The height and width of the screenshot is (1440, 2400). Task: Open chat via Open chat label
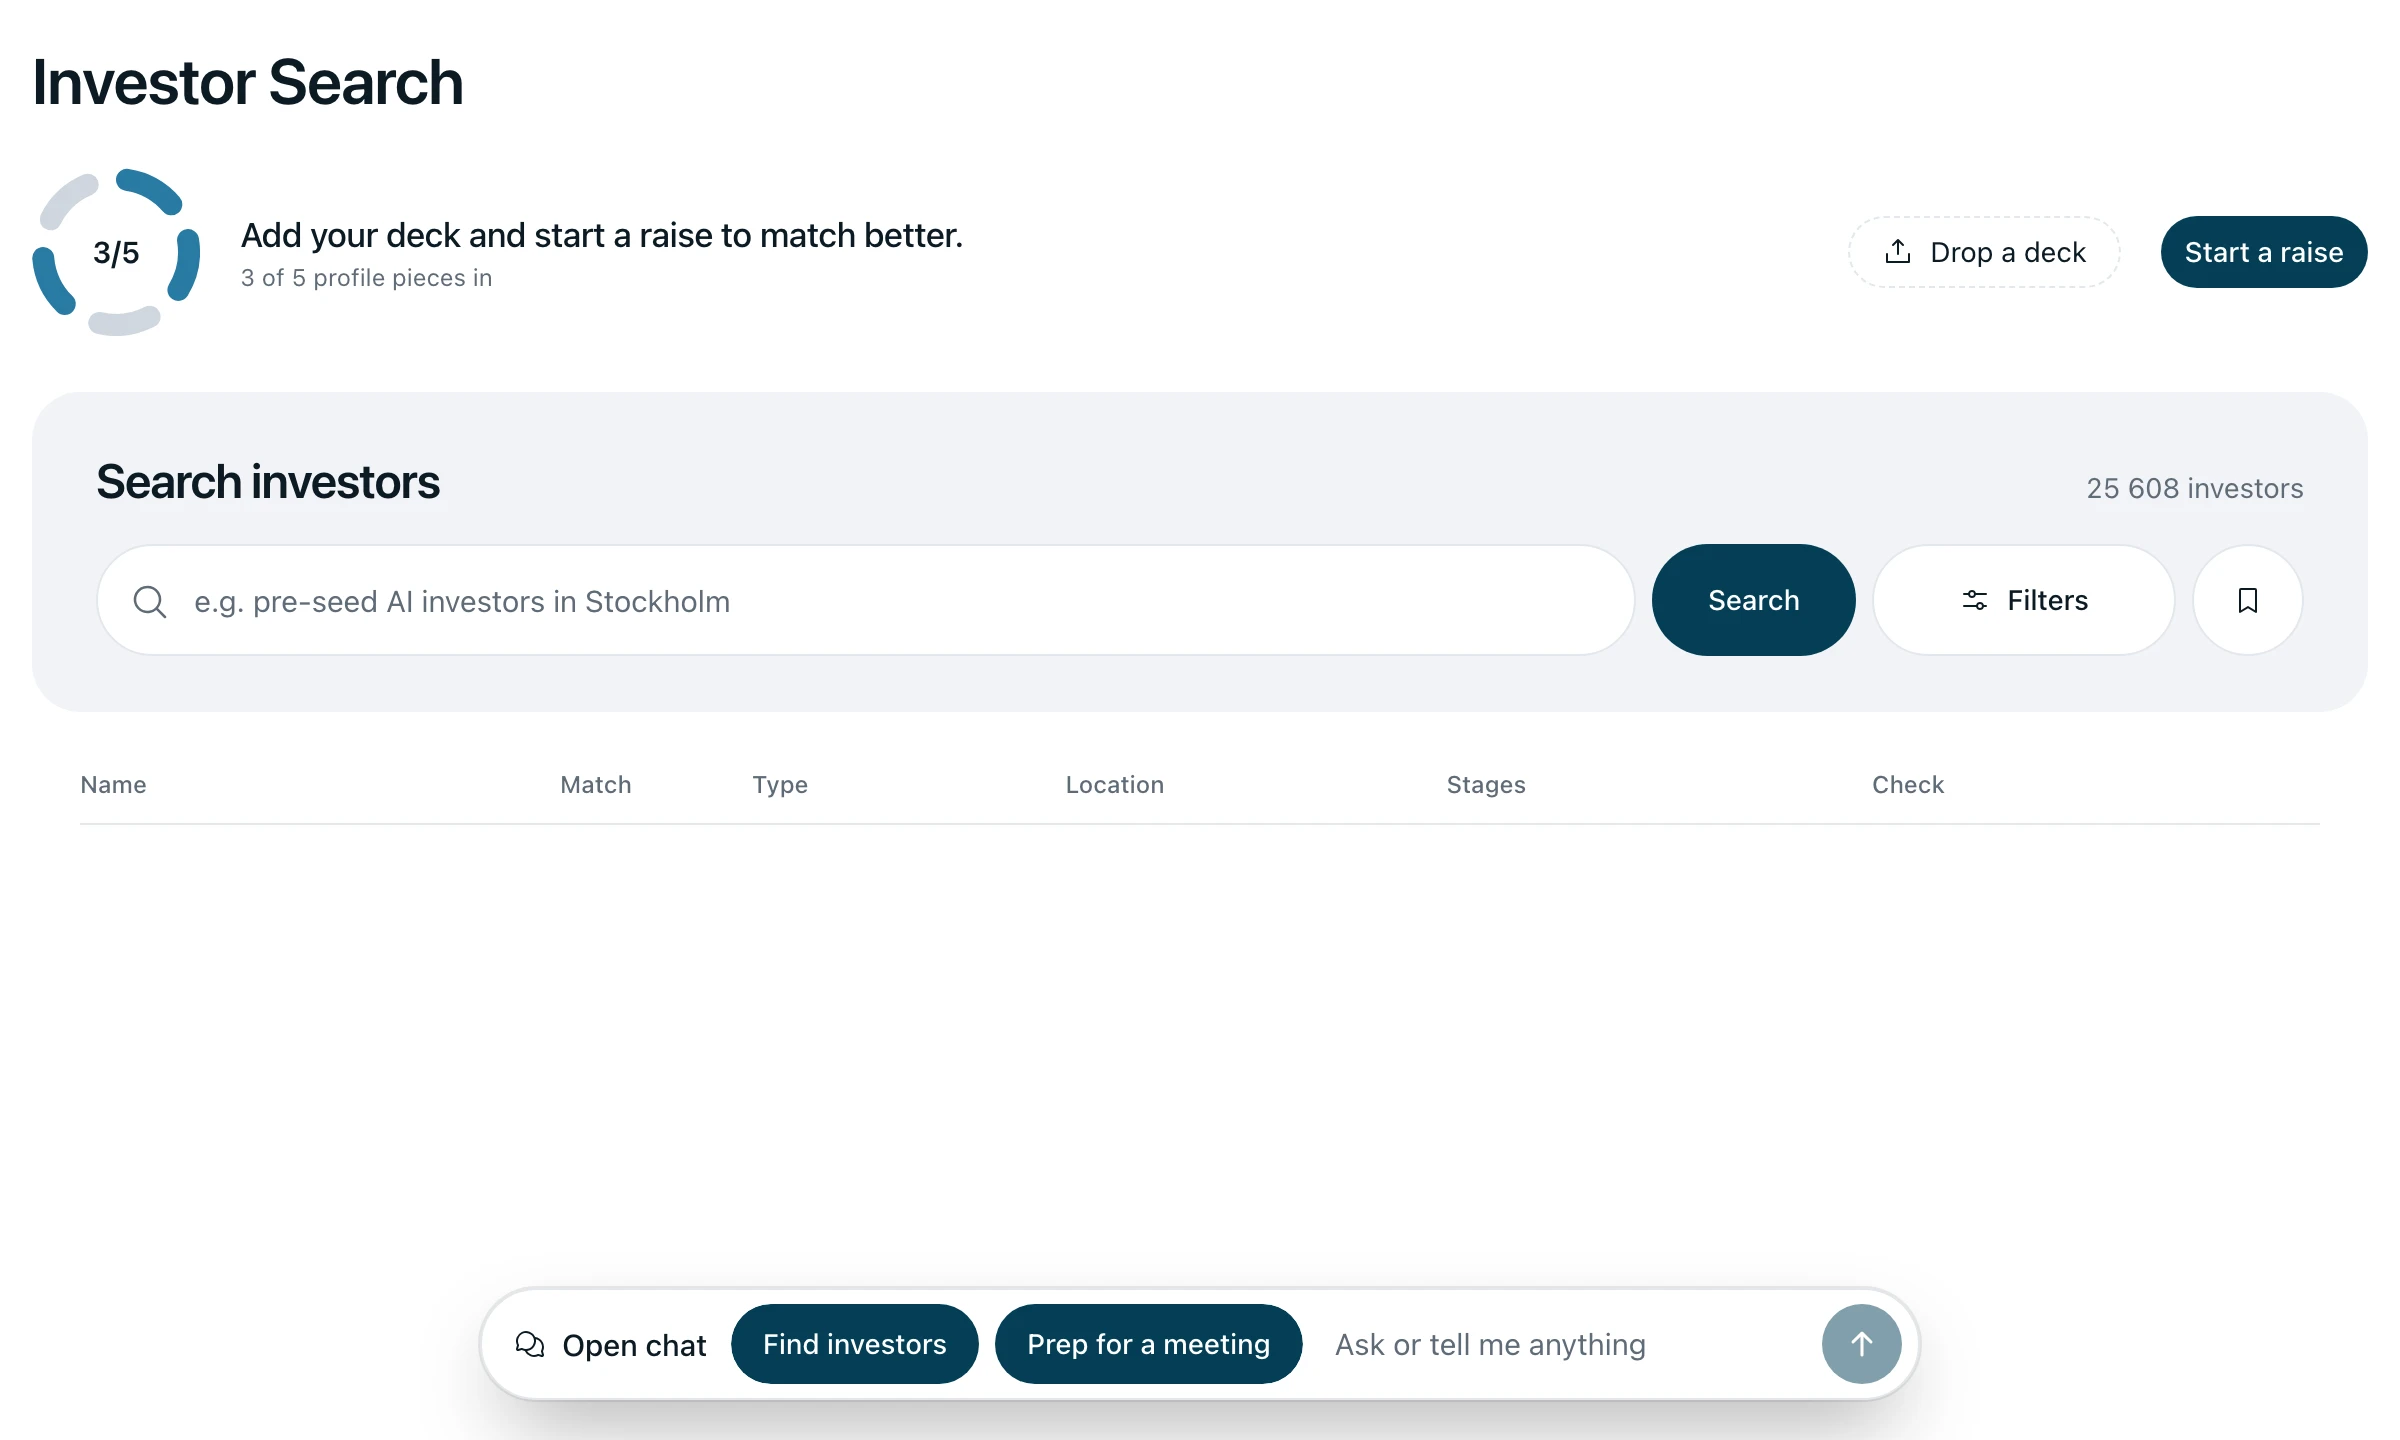[634, 1345]
